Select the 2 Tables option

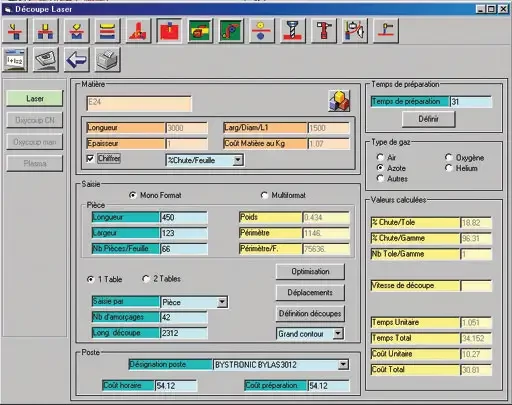click(x=146, y=279)
